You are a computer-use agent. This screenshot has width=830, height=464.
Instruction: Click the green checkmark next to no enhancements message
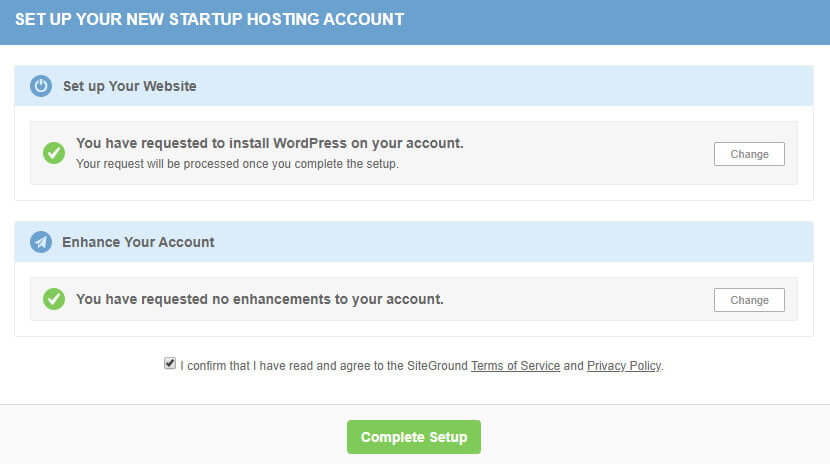click(x=54, y=299)
